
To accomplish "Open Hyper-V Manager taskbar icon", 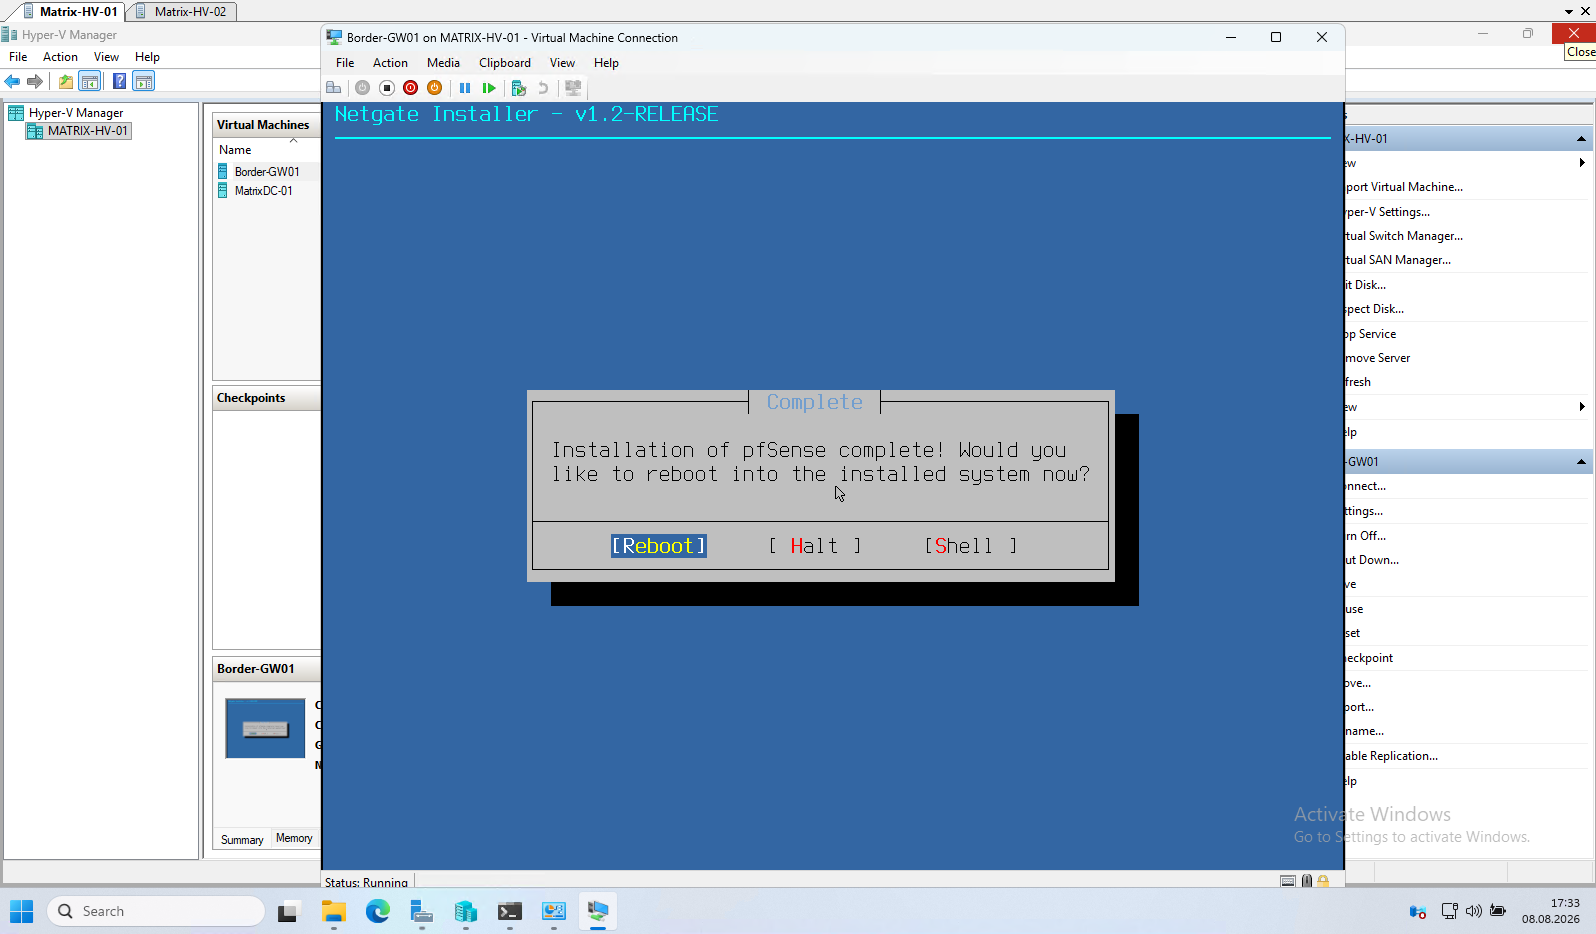I will [x=465, y=911].
